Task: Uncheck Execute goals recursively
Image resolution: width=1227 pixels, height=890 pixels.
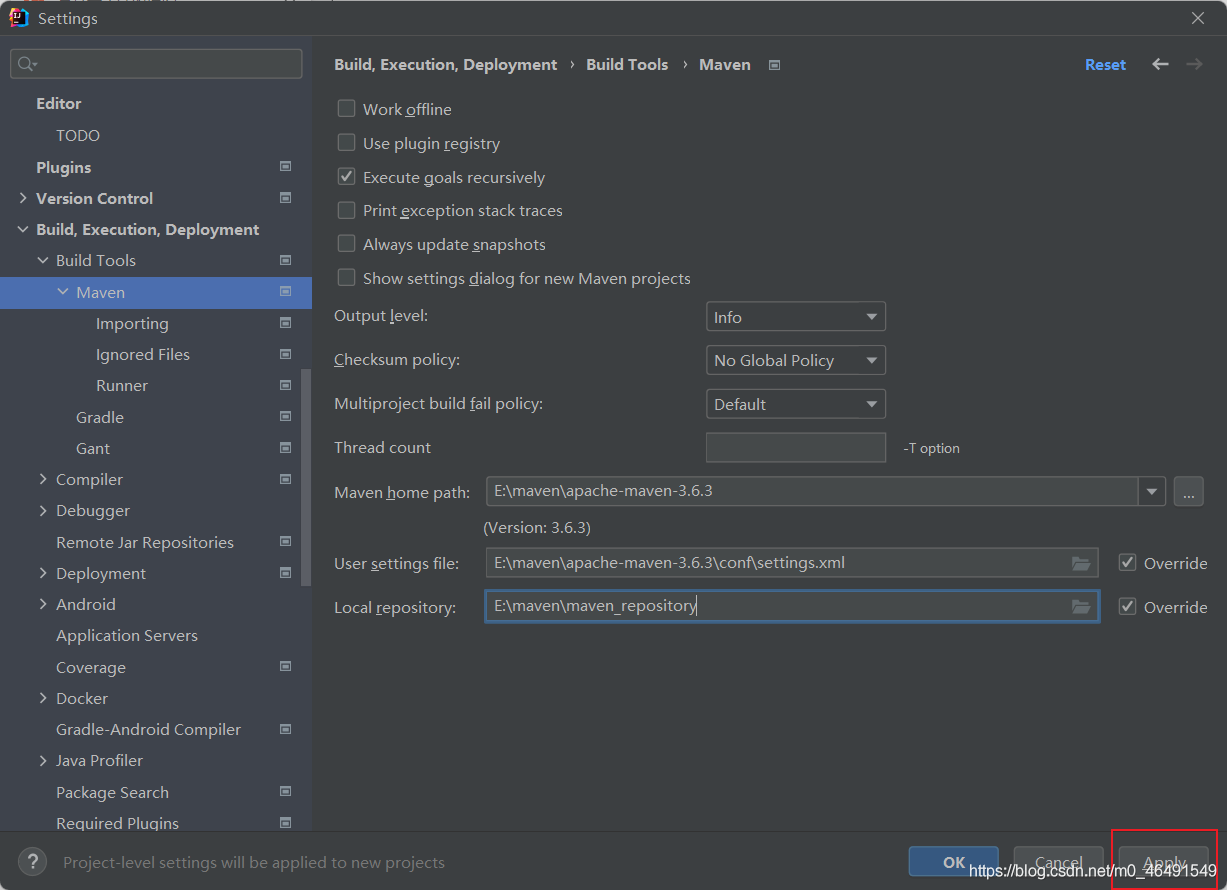Action: coord(346,177)
